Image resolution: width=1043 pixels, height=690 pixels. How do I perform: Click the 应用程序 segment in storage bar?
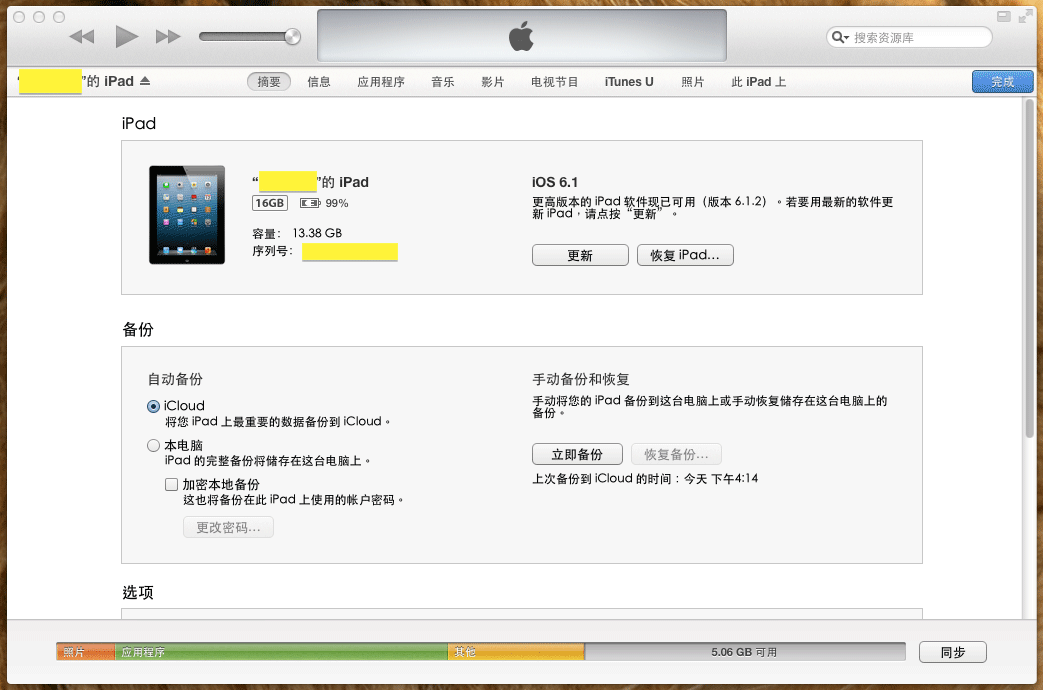pos(281,652)
